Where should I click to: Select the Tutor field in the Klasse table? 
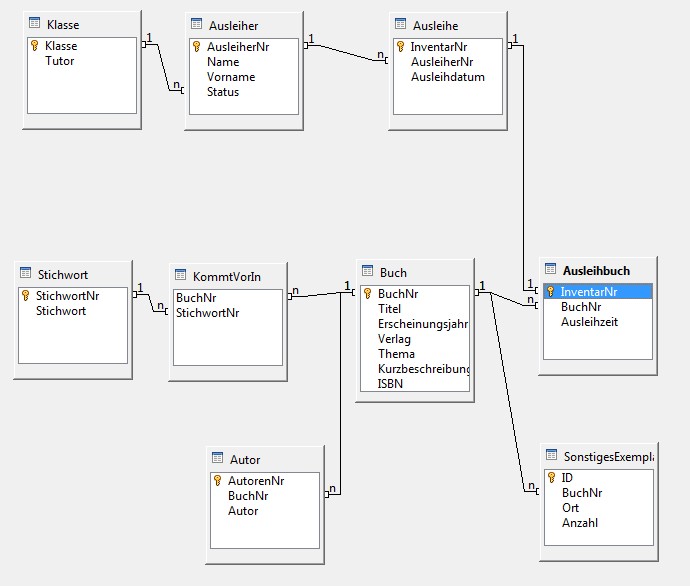click(x=59, y=61)
